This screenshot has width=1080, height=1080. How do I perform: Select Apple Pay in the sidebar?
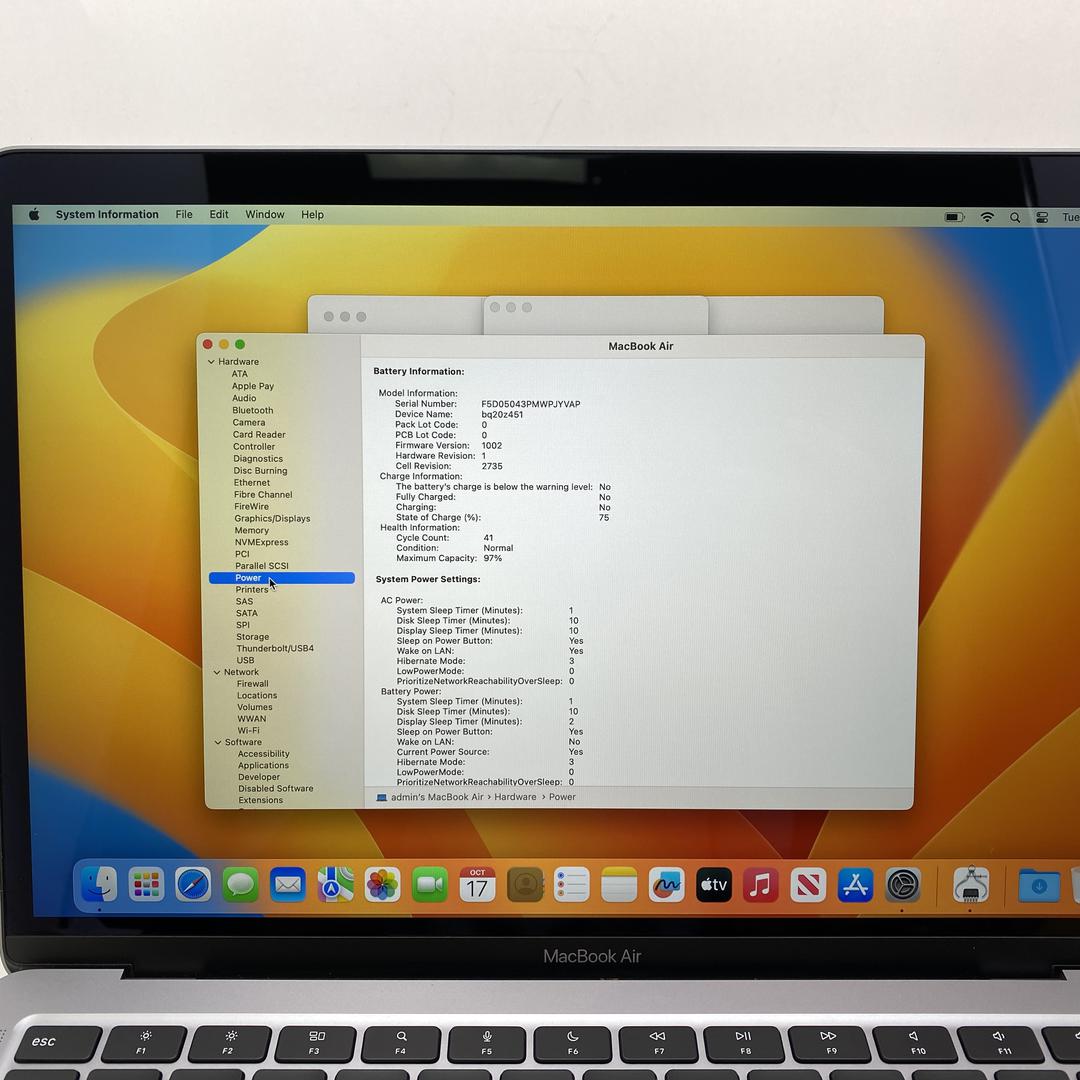(253, 386)
